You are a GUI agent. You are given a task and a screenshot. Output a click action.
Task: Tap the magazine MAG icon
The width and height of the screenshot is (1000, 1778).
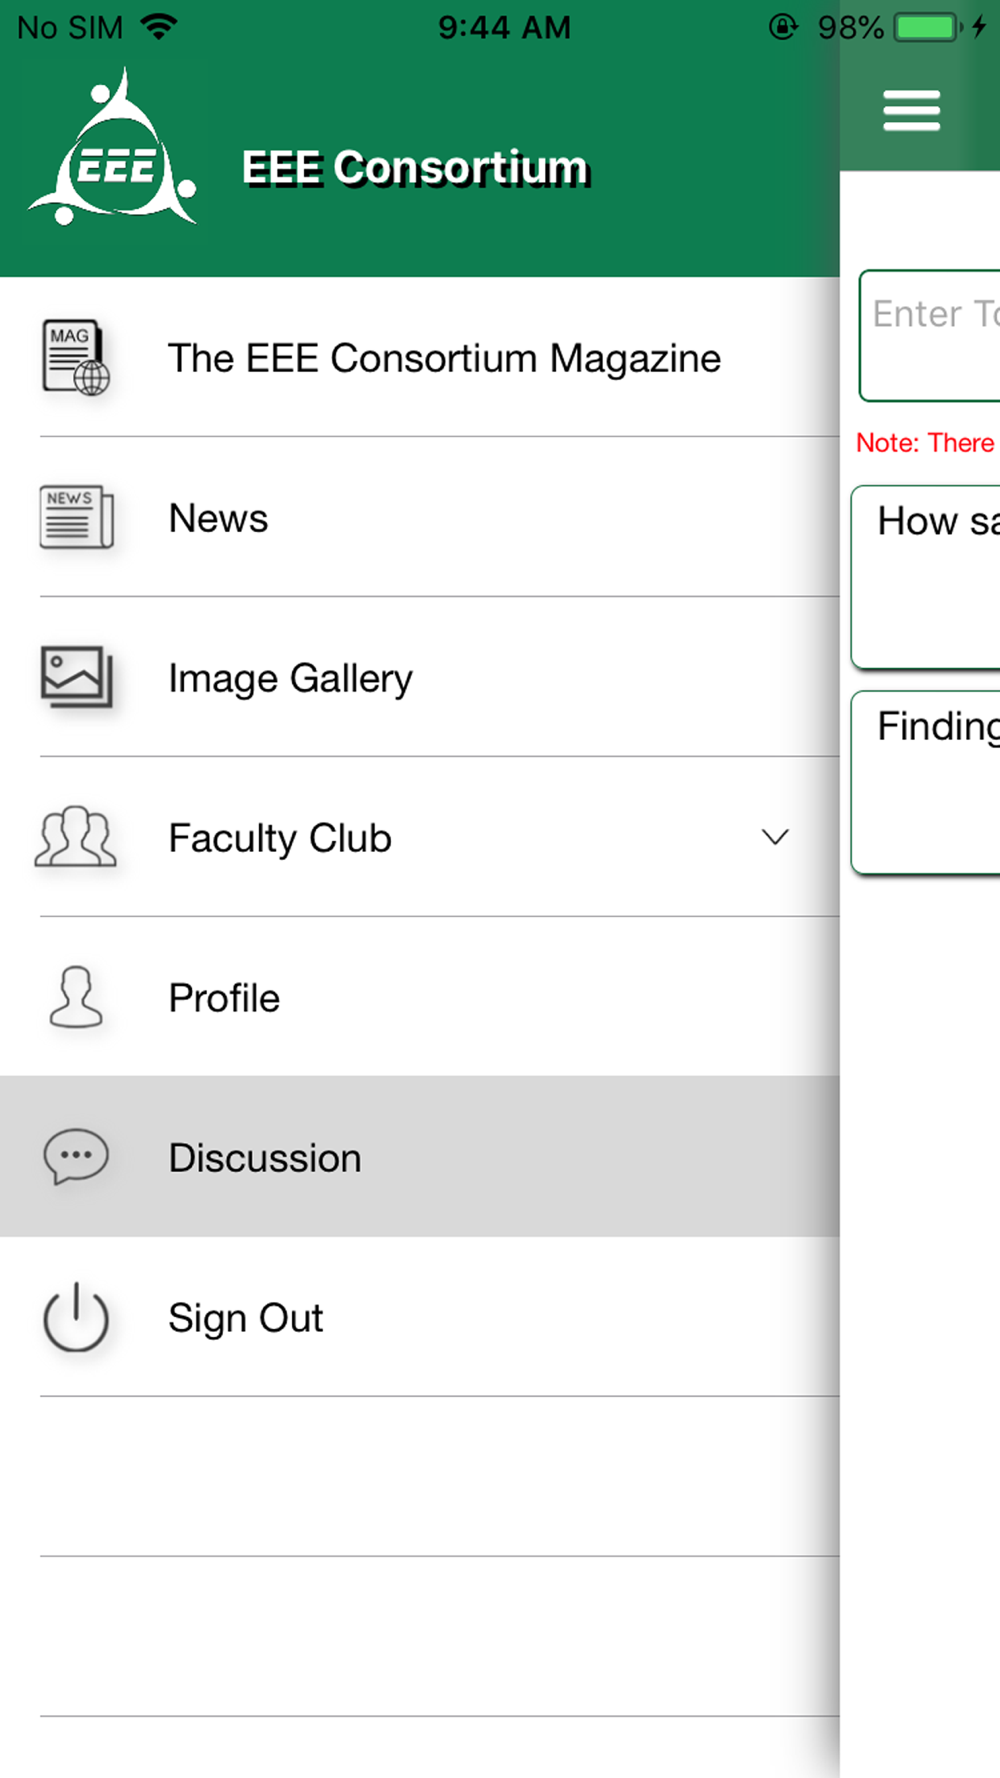point(76,357)
